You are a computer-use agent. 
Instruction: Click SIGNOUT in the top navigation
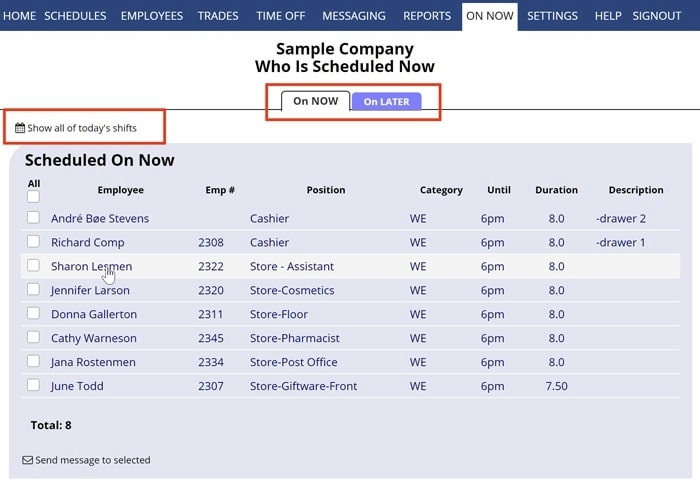pos(657,16)
